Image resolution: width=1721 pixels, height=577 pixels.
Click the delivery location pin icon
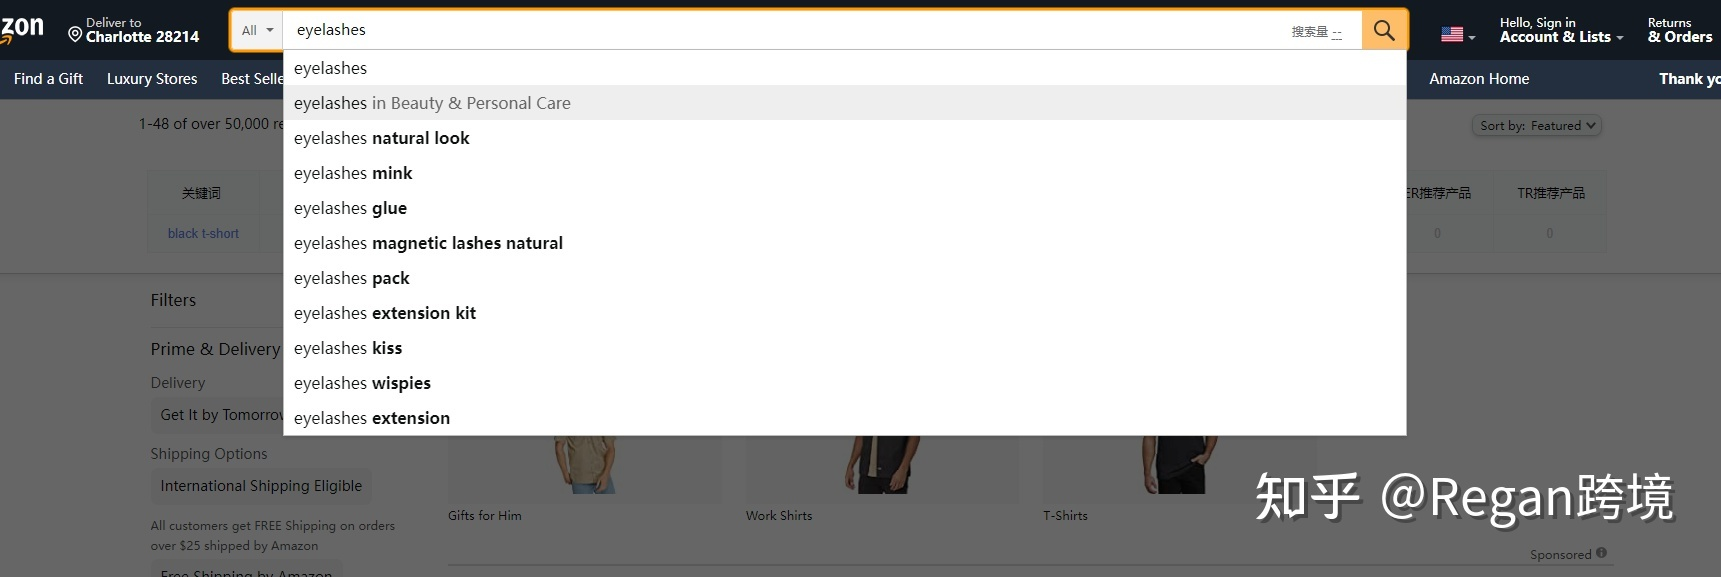[x=75, y=35]
